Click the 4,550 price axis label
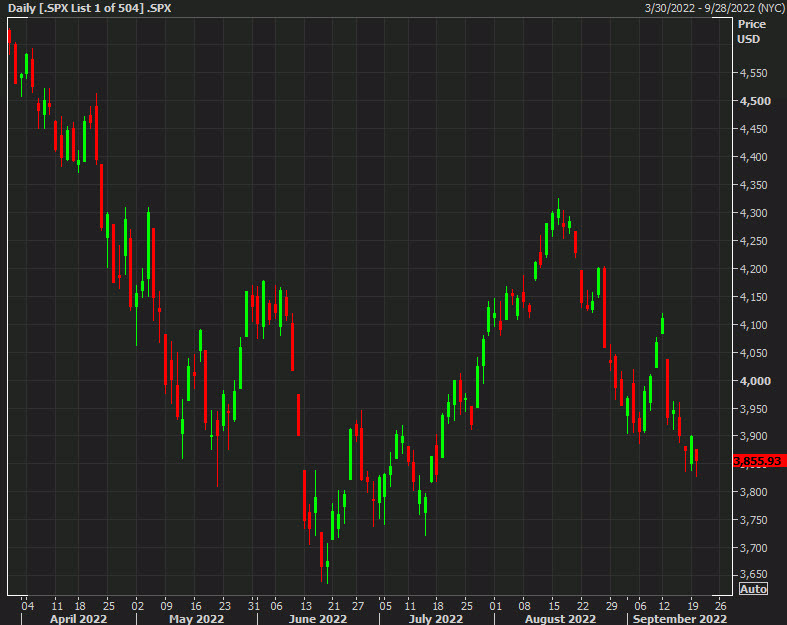The height and width of the screenshot is (625, 787). point(753,73)
